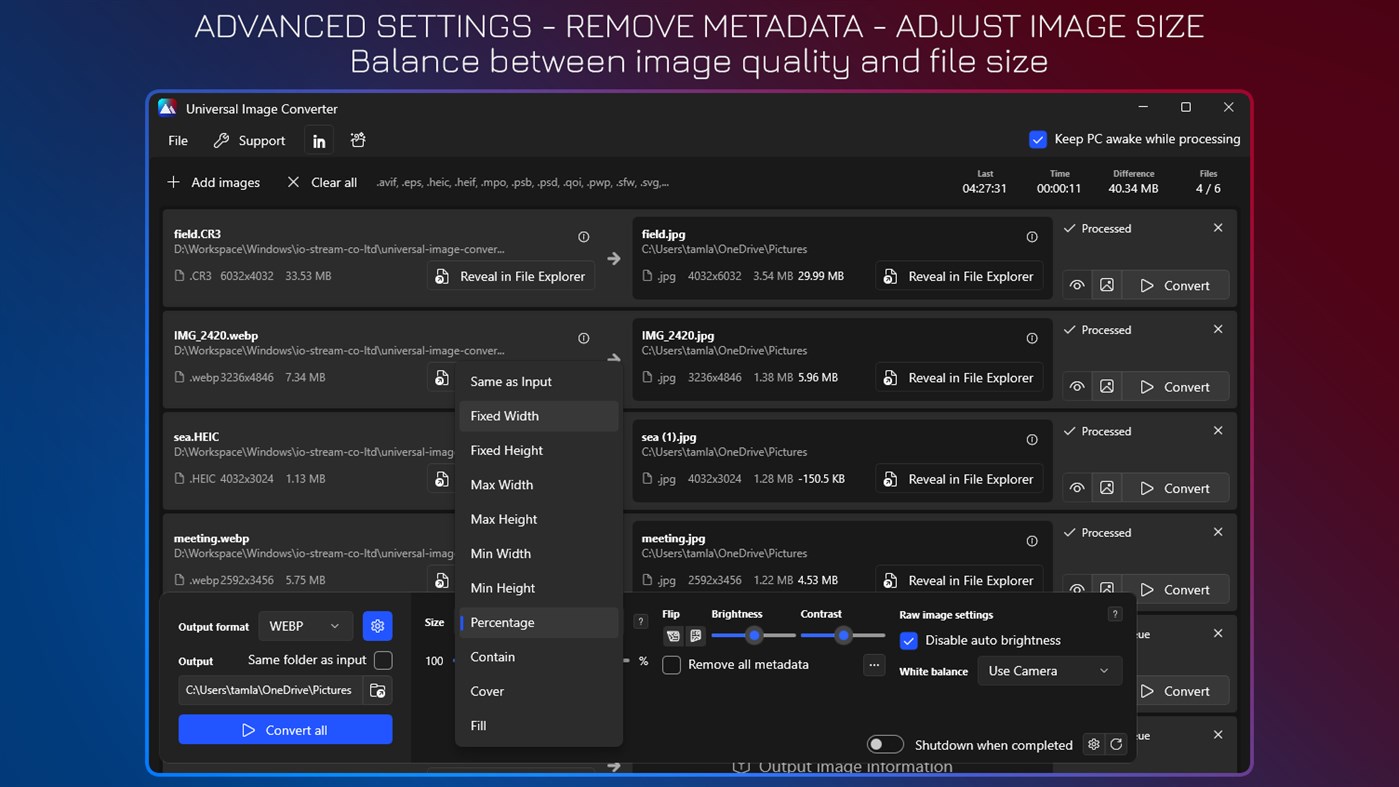Screen dimensions: 1399x787
Task: Open image thumbnail view for IMG_2420.jpg result
Action: click(x=1107, y=386)
